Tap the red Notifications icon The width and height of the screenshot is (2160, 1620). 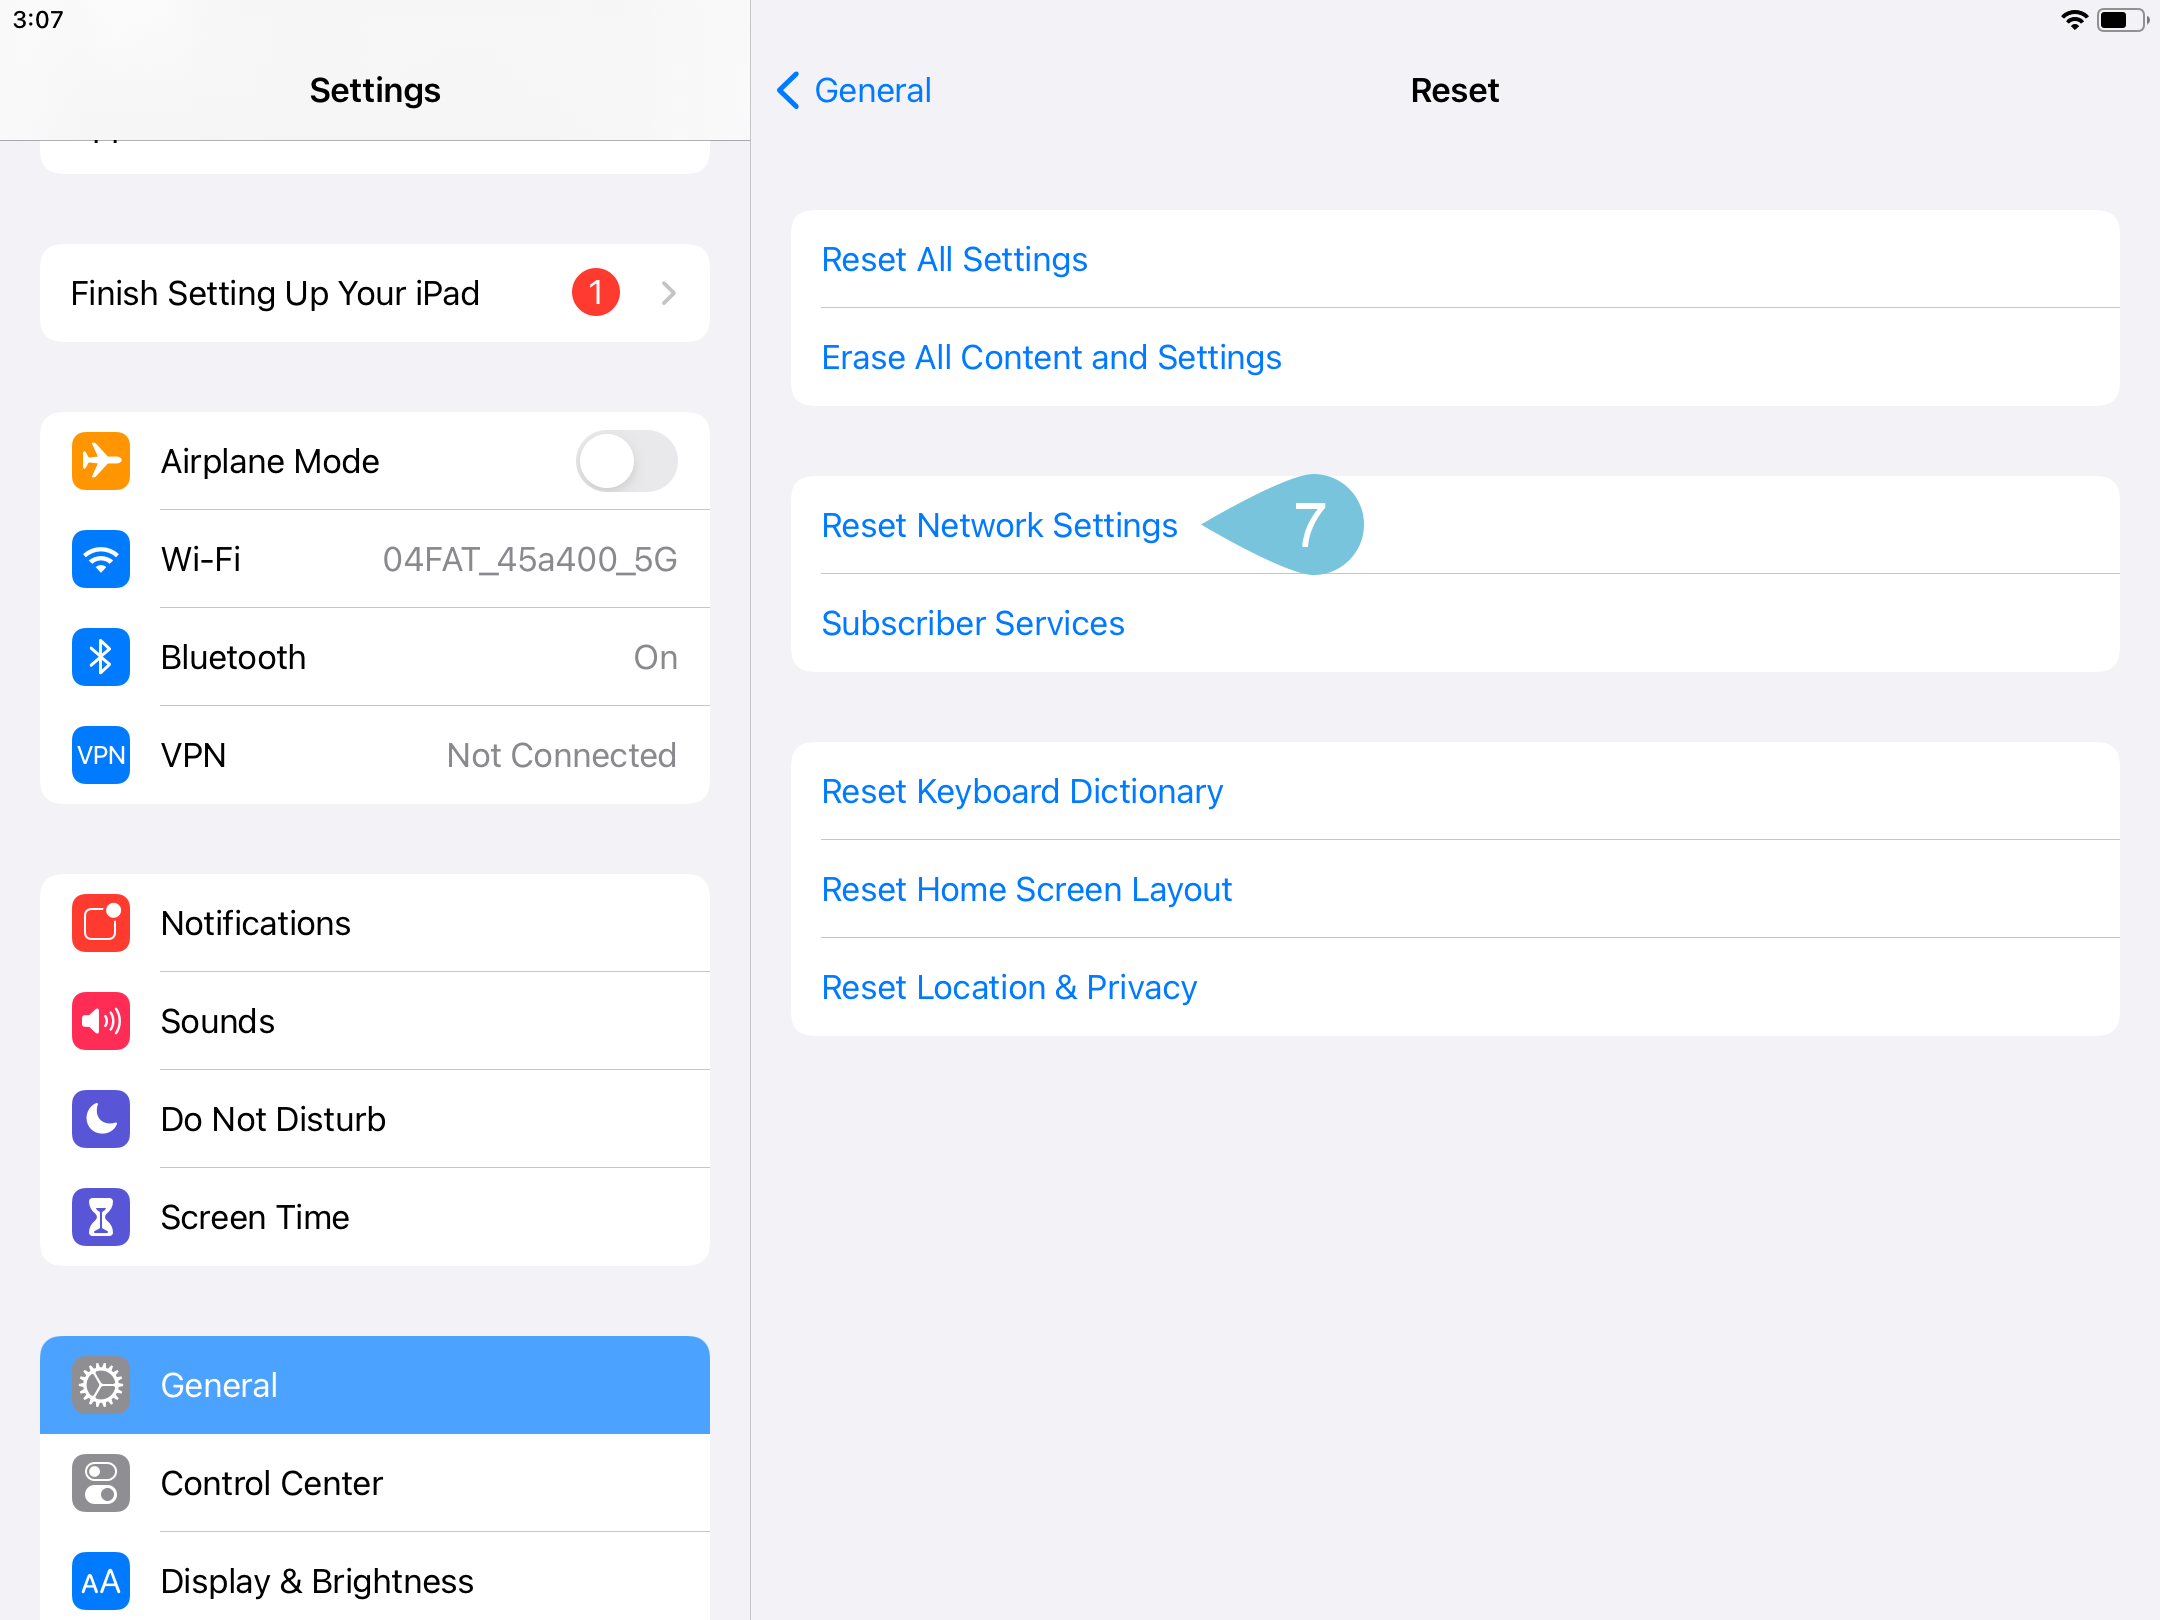point(101,923)
